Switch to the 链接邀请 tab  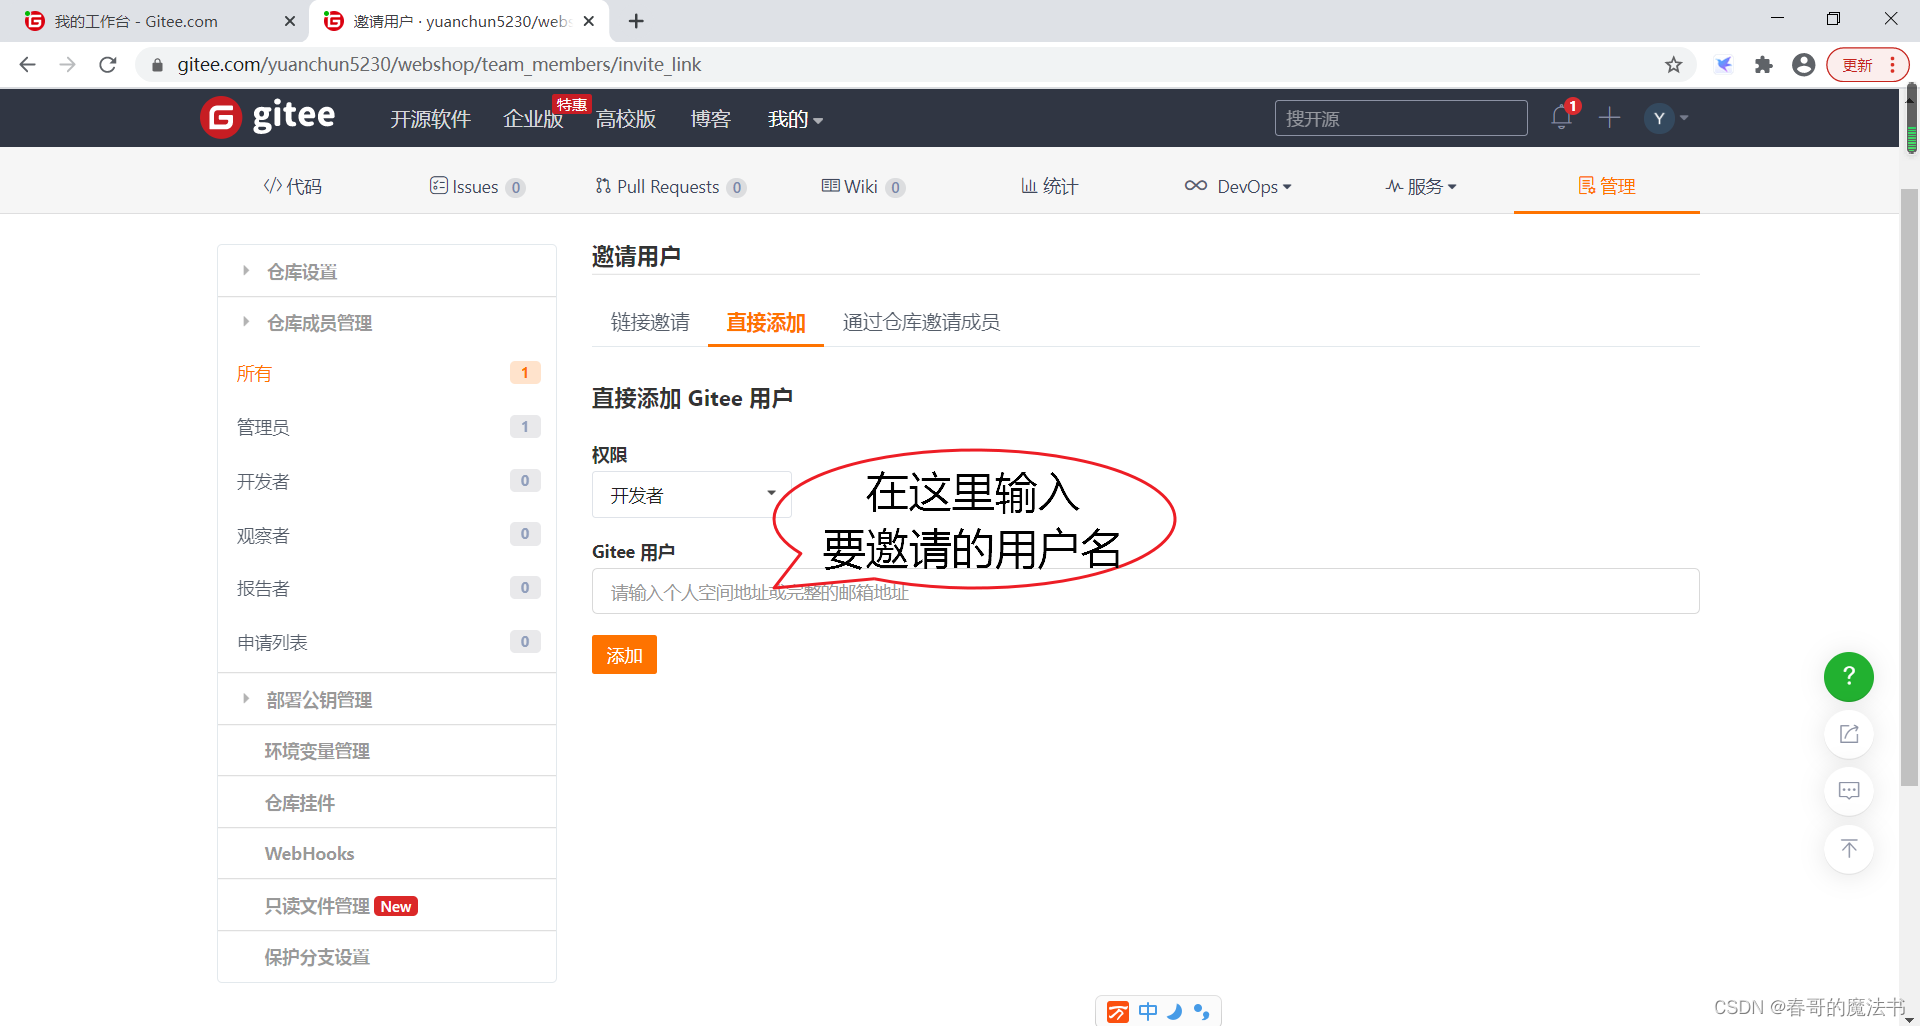coord(650,322)
